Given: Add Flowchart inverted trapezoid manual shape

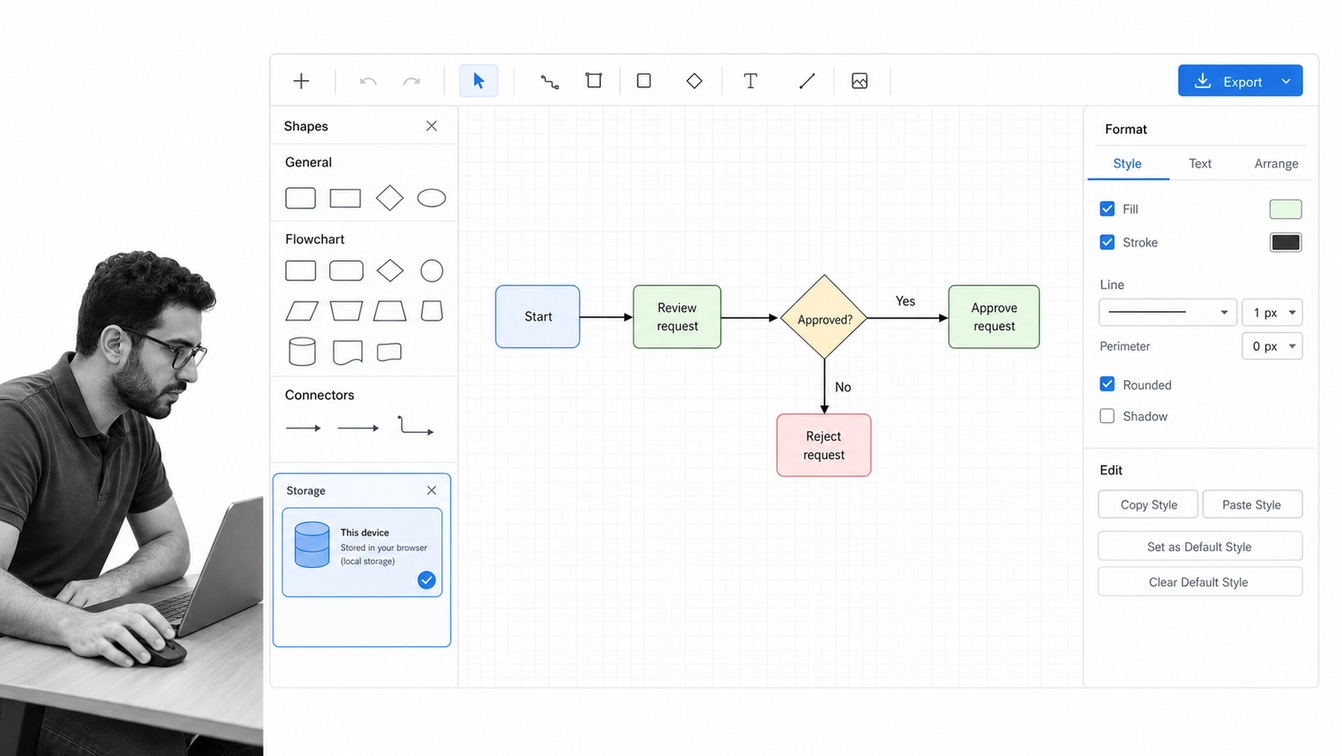Looking at the screenshot, I should pyautogui.click(x=347, y=311).
